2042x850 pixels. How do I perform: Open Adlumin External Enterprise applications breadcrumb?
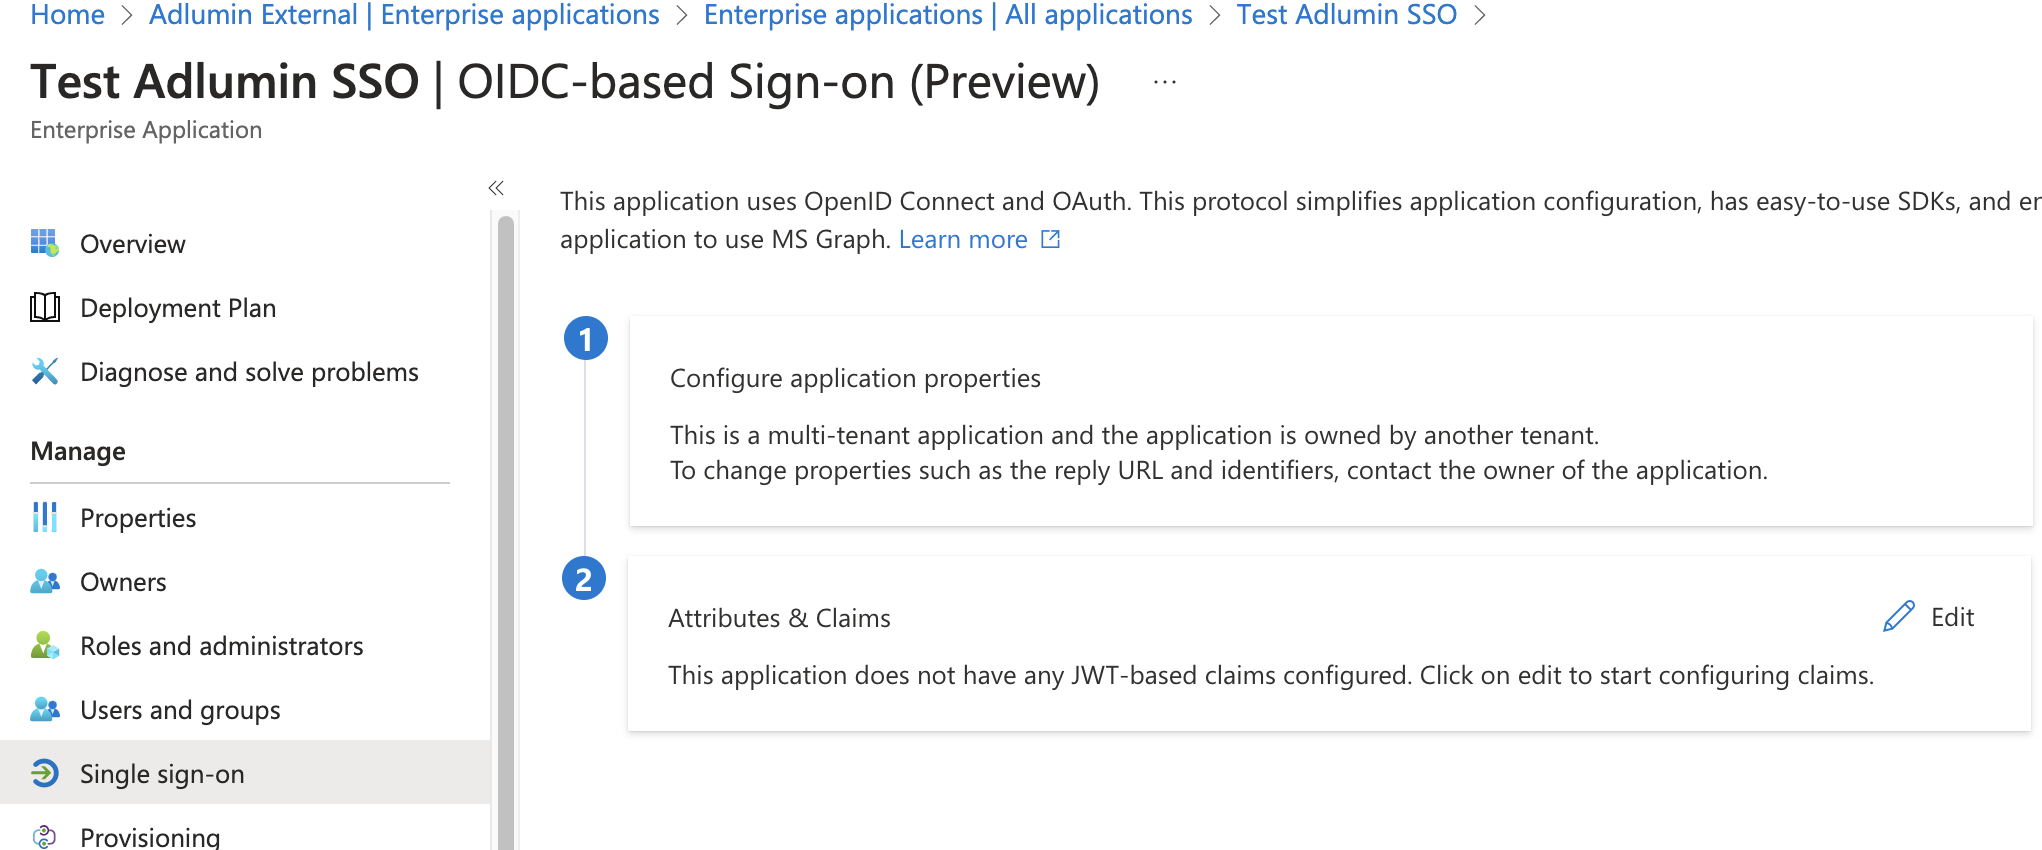click(404, 15)
